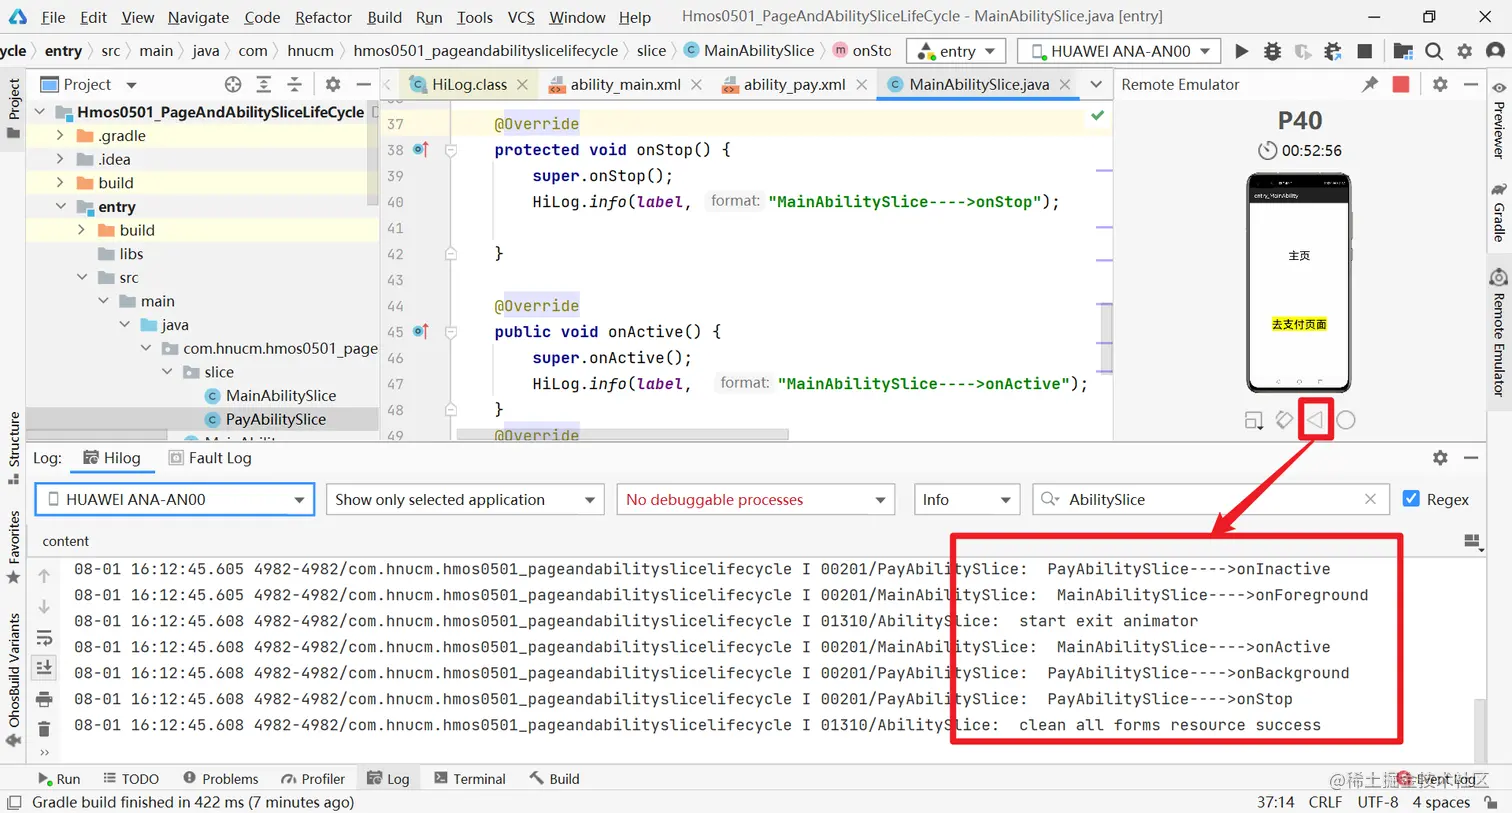Image resolution: width=1512 pixels, height=813 pixels.
Task: Open Search Everywhere magnifier icon
Action: point(1434,51)
